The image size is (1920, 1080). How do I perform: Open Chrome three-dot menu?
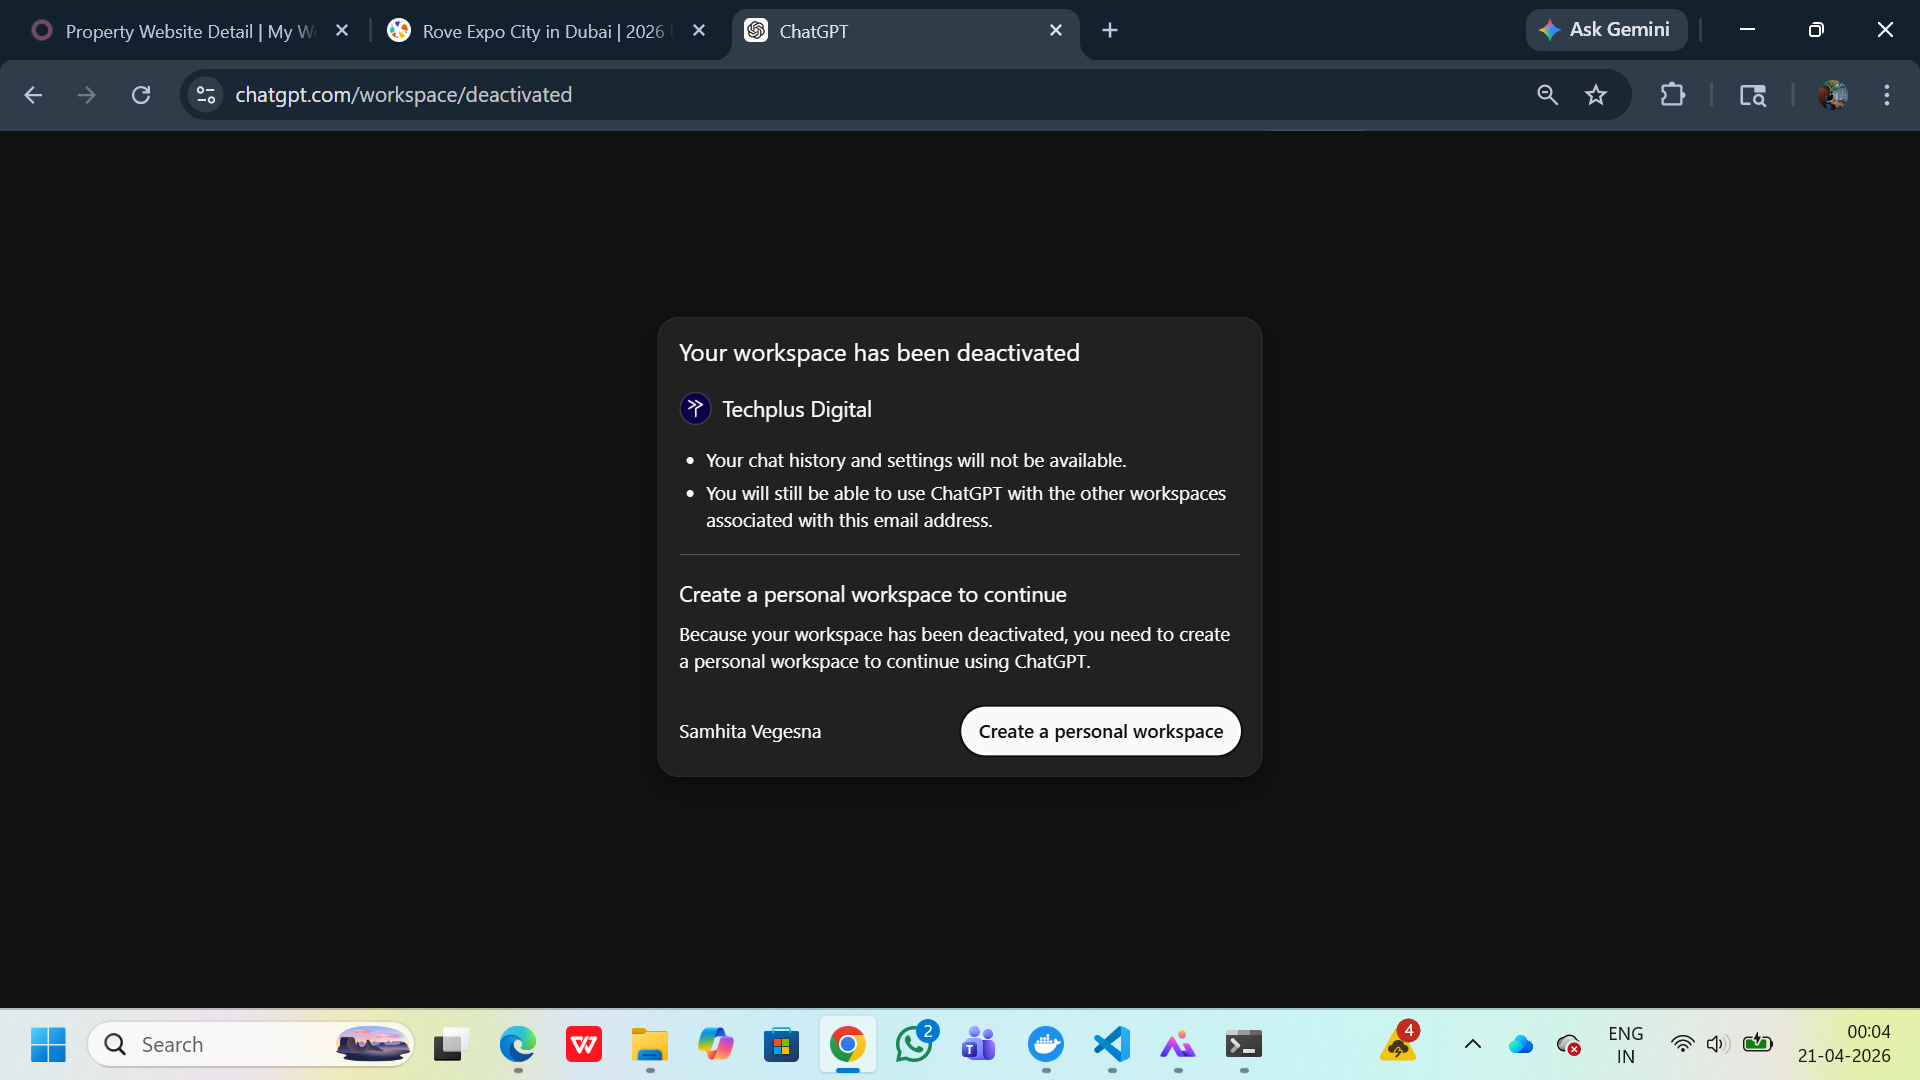point(1887,95)
